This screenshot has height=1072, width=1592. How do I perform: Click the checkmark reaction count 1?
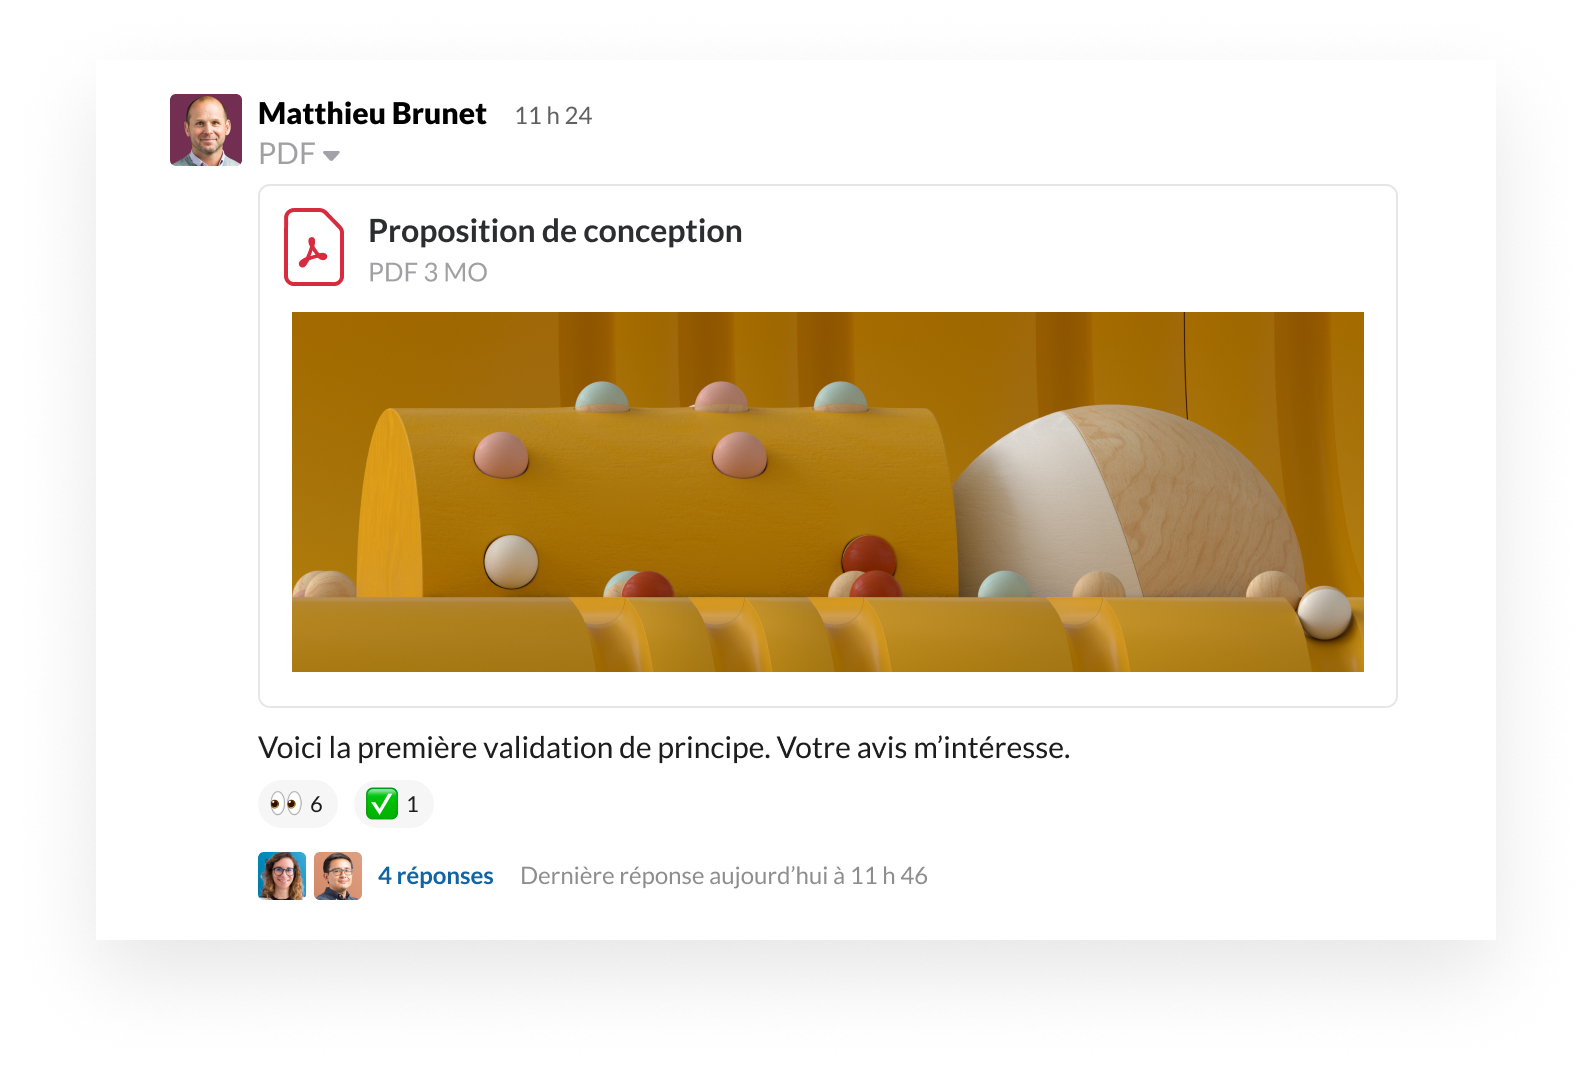[412, 805]
